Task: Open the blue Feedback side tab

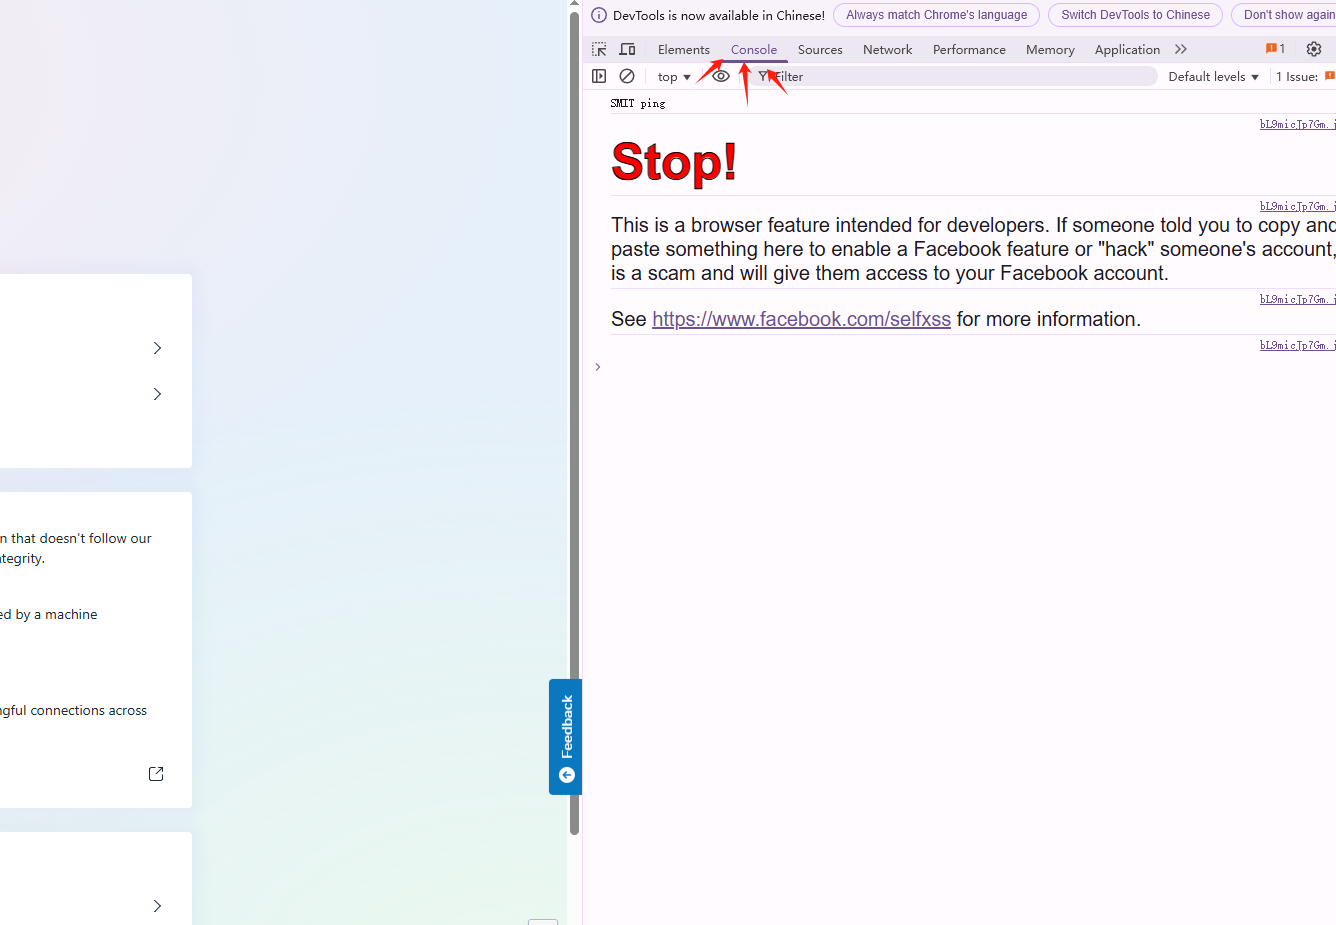Action: coord(566,737)
